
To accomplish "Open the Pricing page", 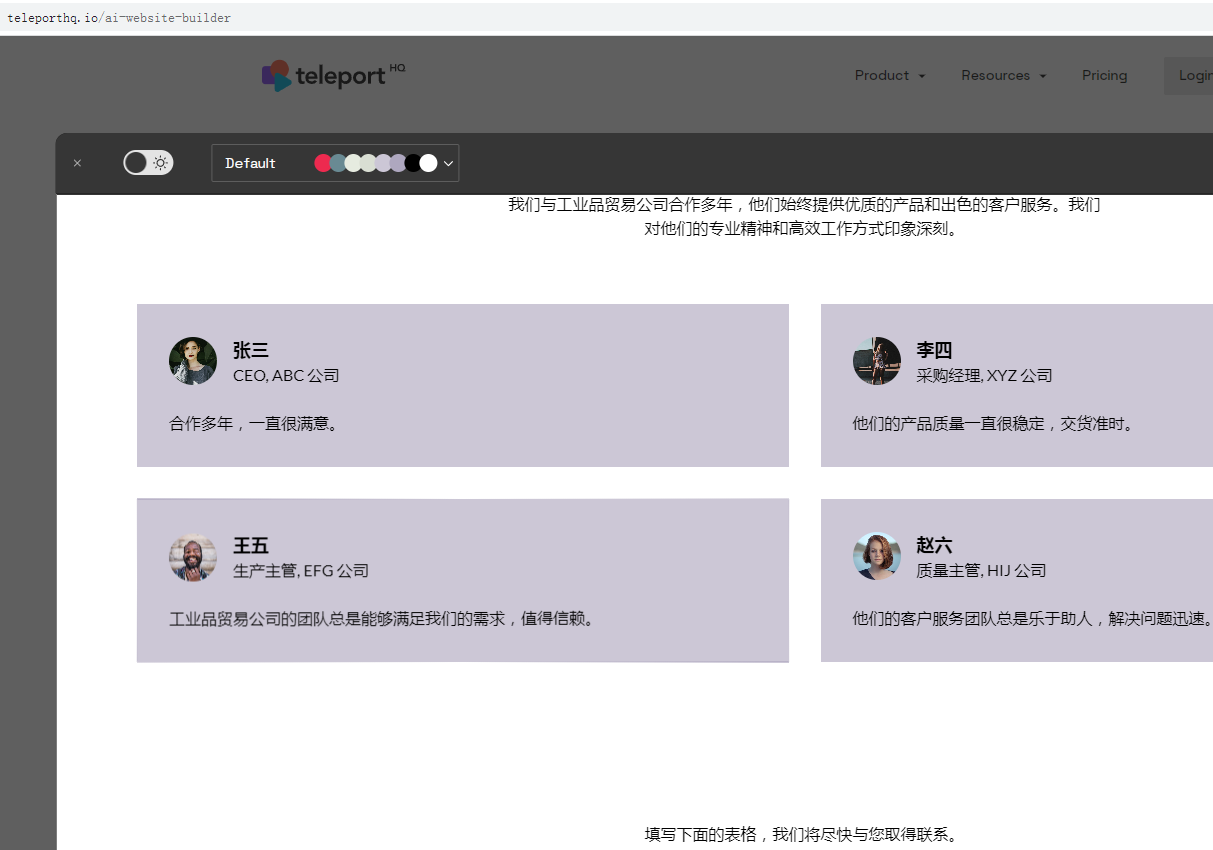I will 1104,76.
